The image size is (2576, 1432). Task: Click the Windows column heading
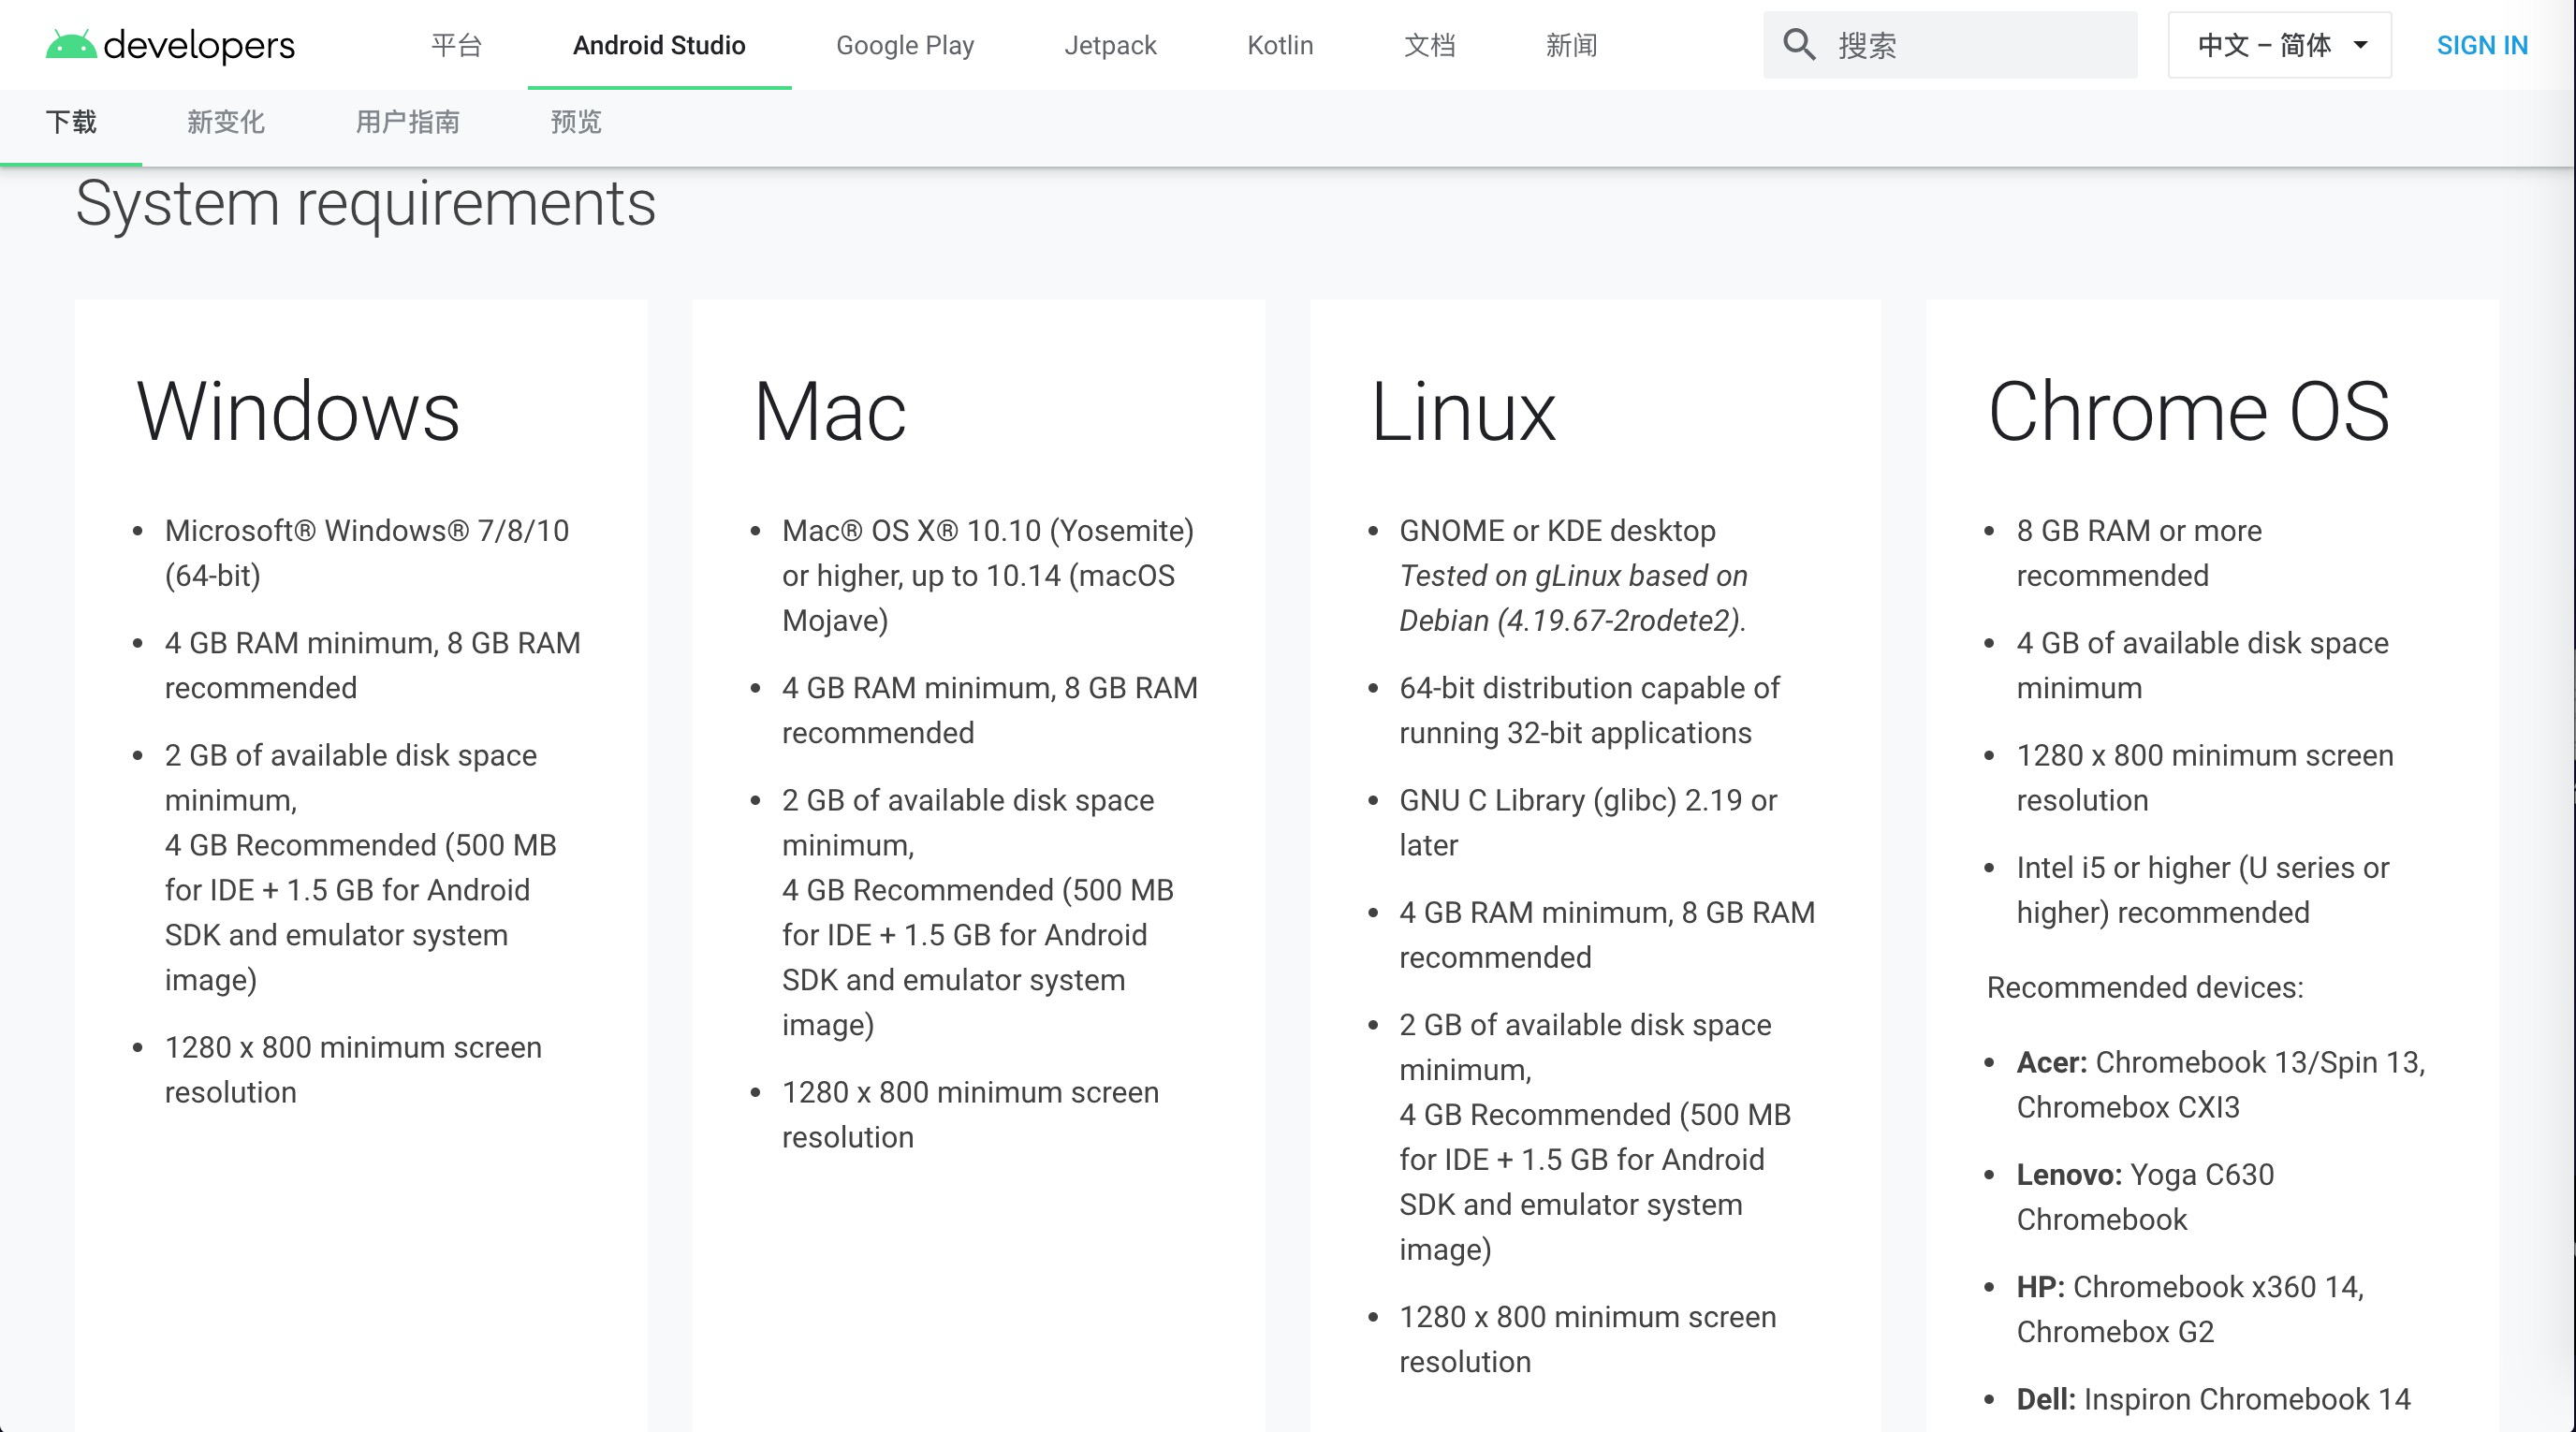click(298, 412)
